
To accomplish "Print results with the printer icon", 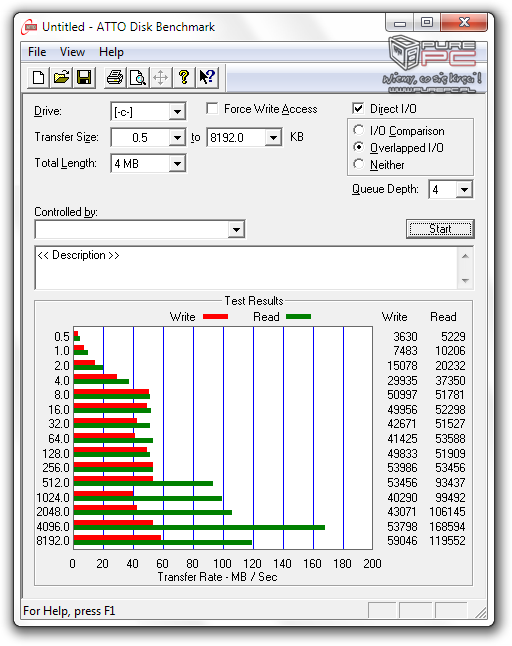I will 115,77.
